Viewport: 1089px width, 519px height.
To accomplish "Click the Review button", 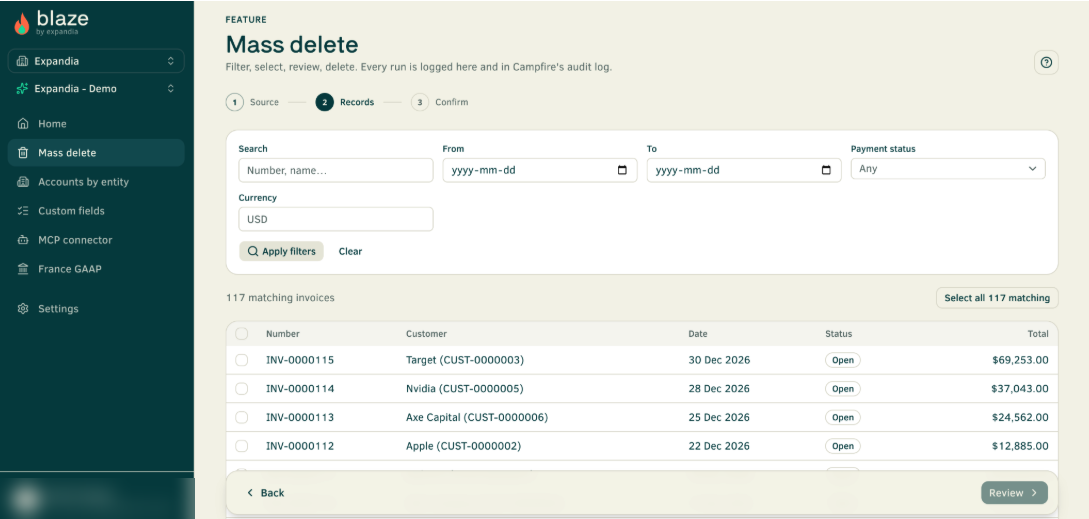I will click(x=1014, y=493).
